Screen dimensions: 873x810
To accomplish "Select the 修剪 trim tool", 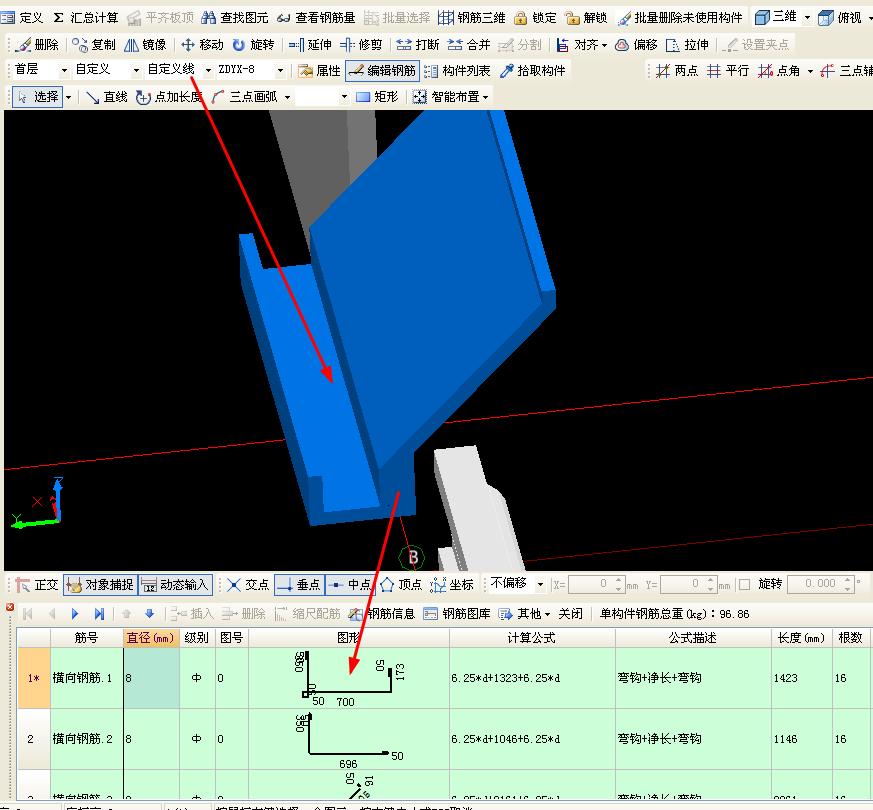I will pos(361,45).
